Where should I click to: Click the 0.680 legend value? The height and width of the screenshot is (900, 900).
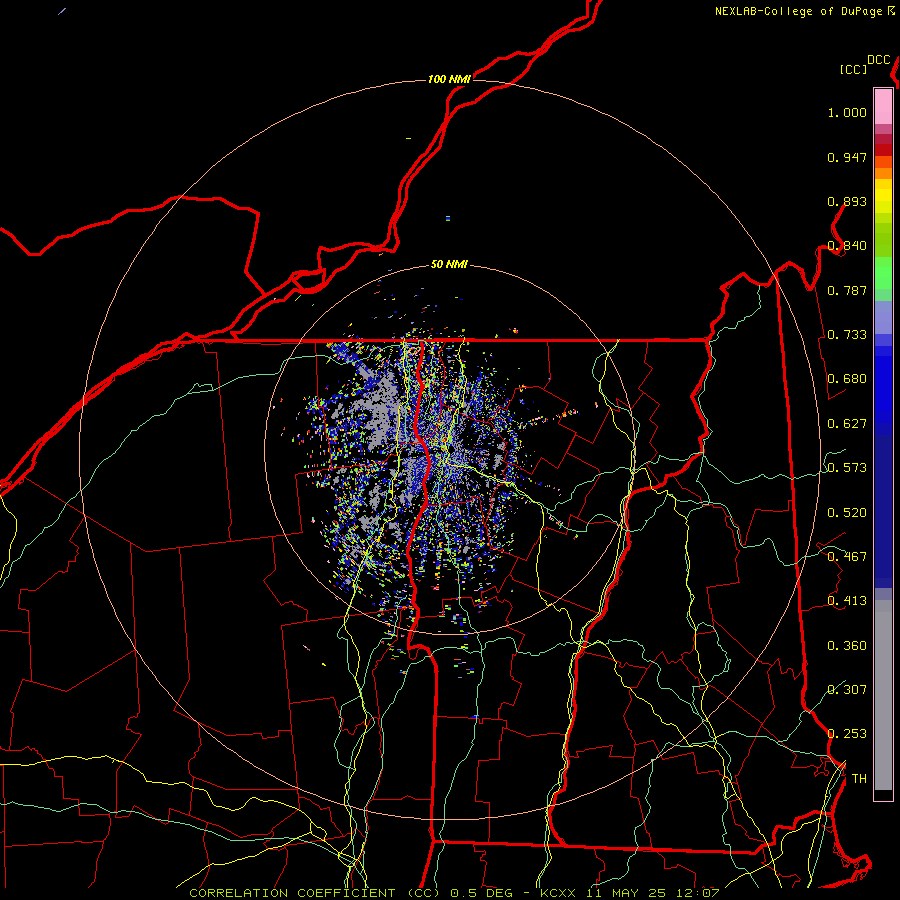point(847,379)
